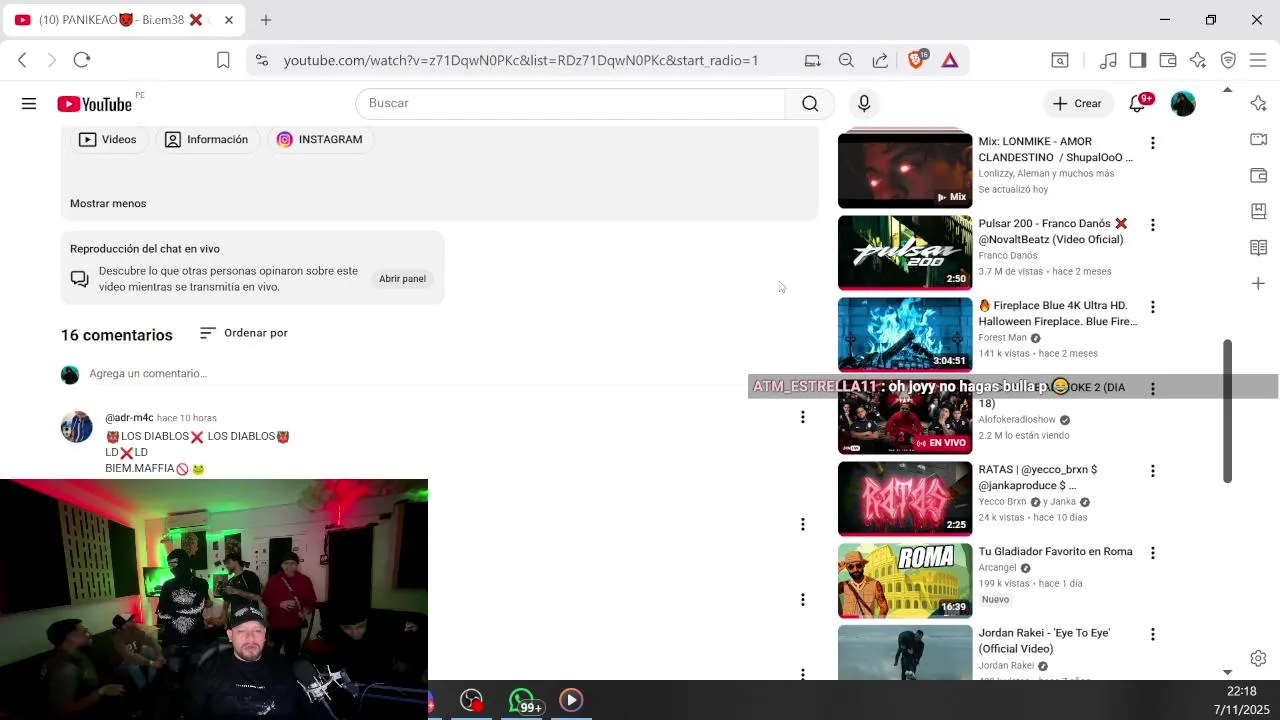The height and width of the screenshot is (720, 1280).
Task: Open the Brave sidebar wallet icon
Action: 1259,175
